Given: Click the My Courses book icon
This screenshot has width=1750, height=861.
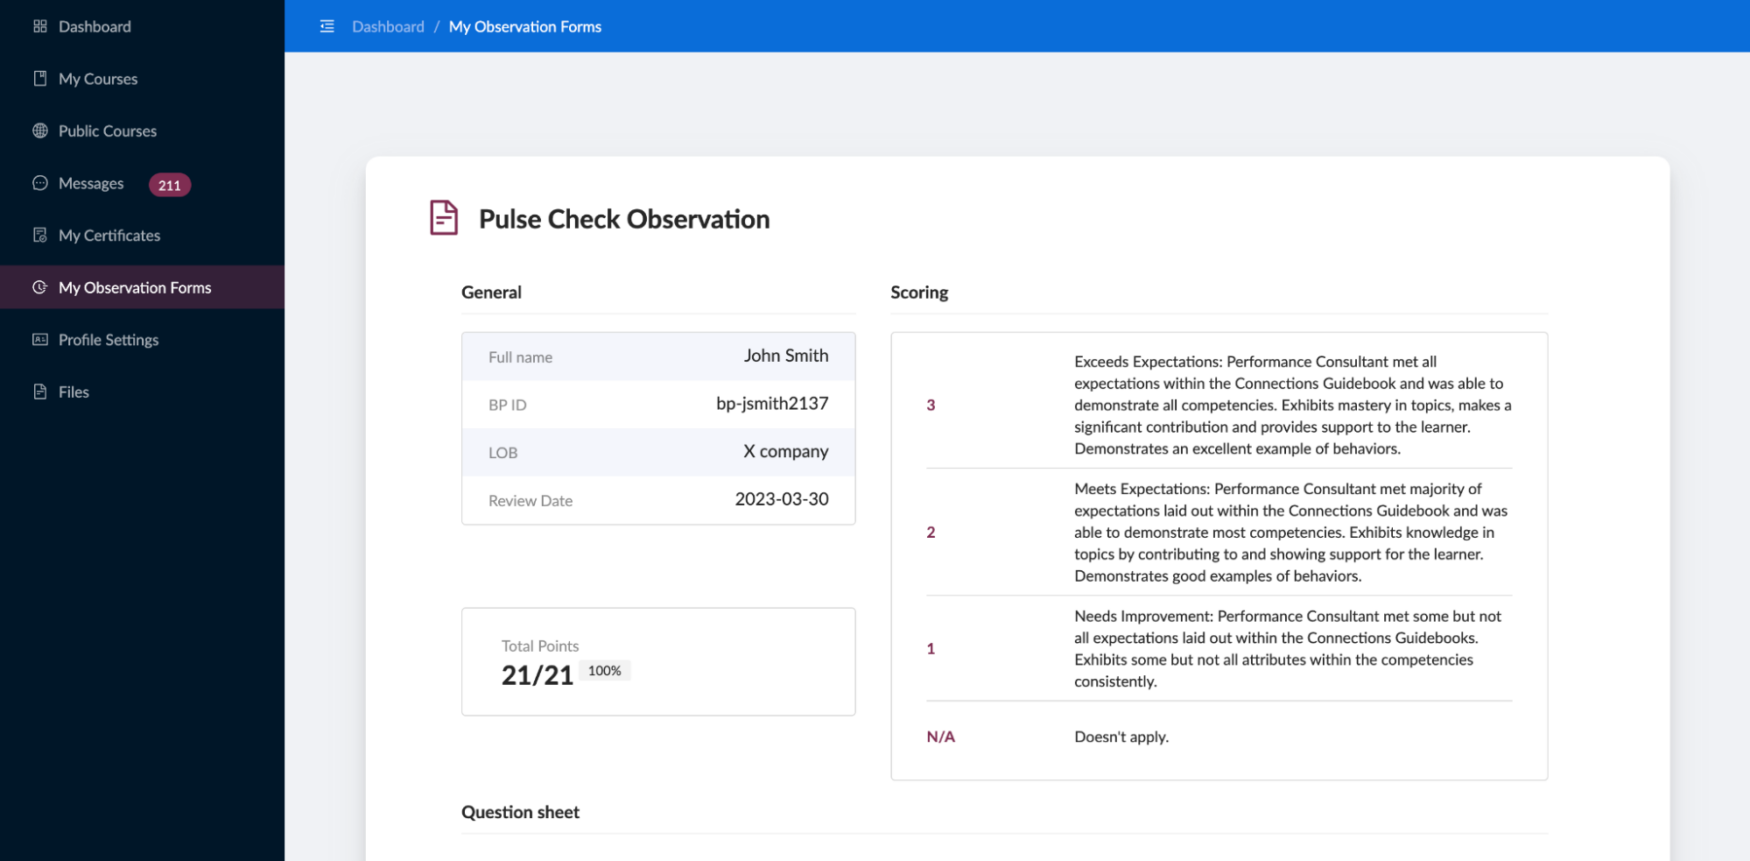Looking at the screenshot, I should pos(40,78).
